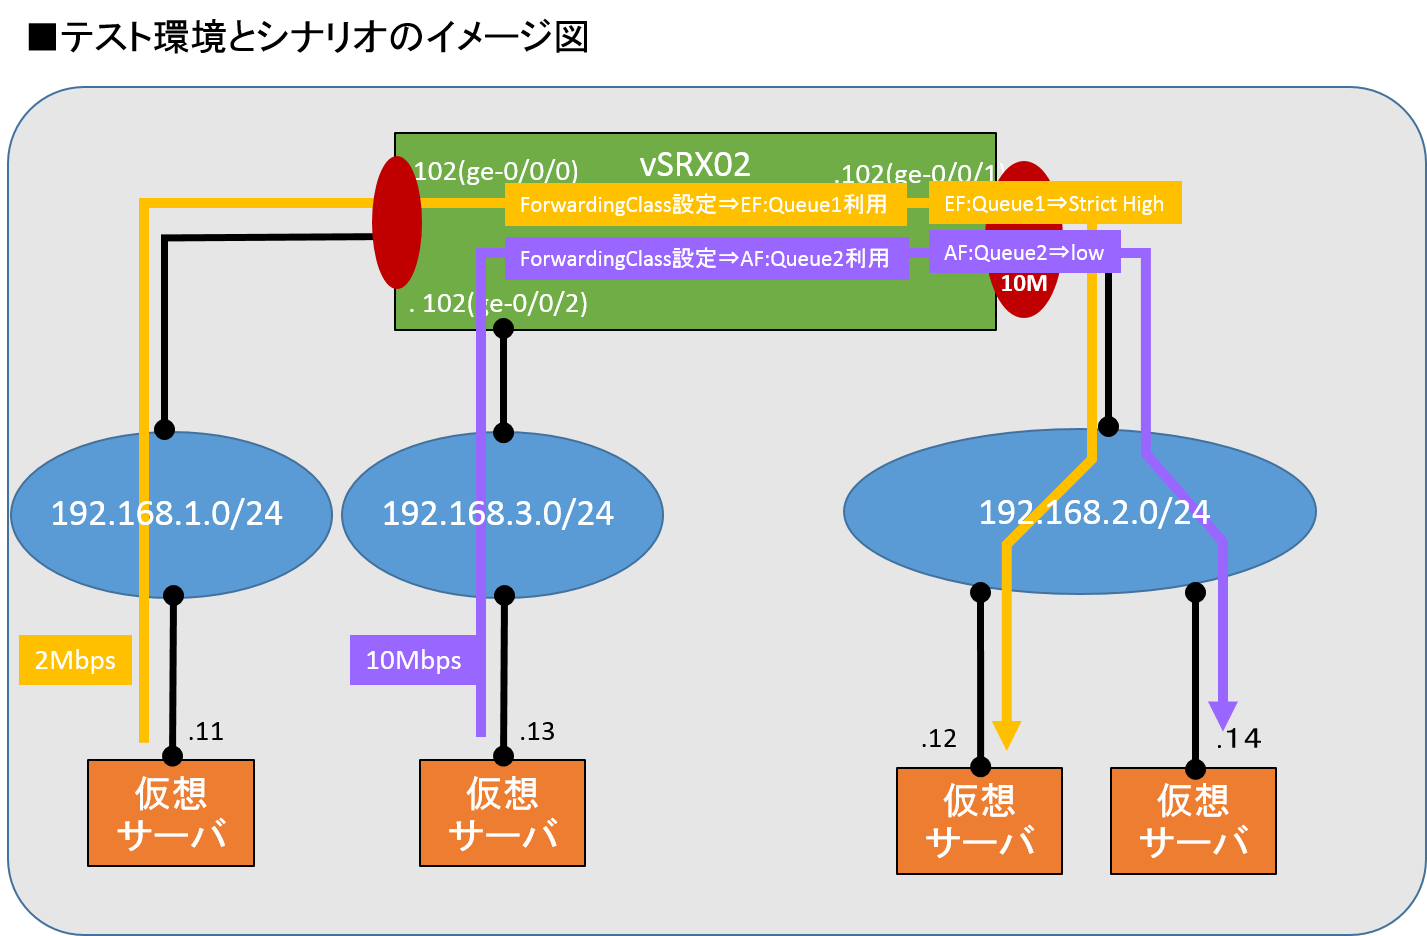Click the .102(ge-0/0/1) interface label
The height and width of the screenshot is (936, 1427).
[x=915, y=174]
